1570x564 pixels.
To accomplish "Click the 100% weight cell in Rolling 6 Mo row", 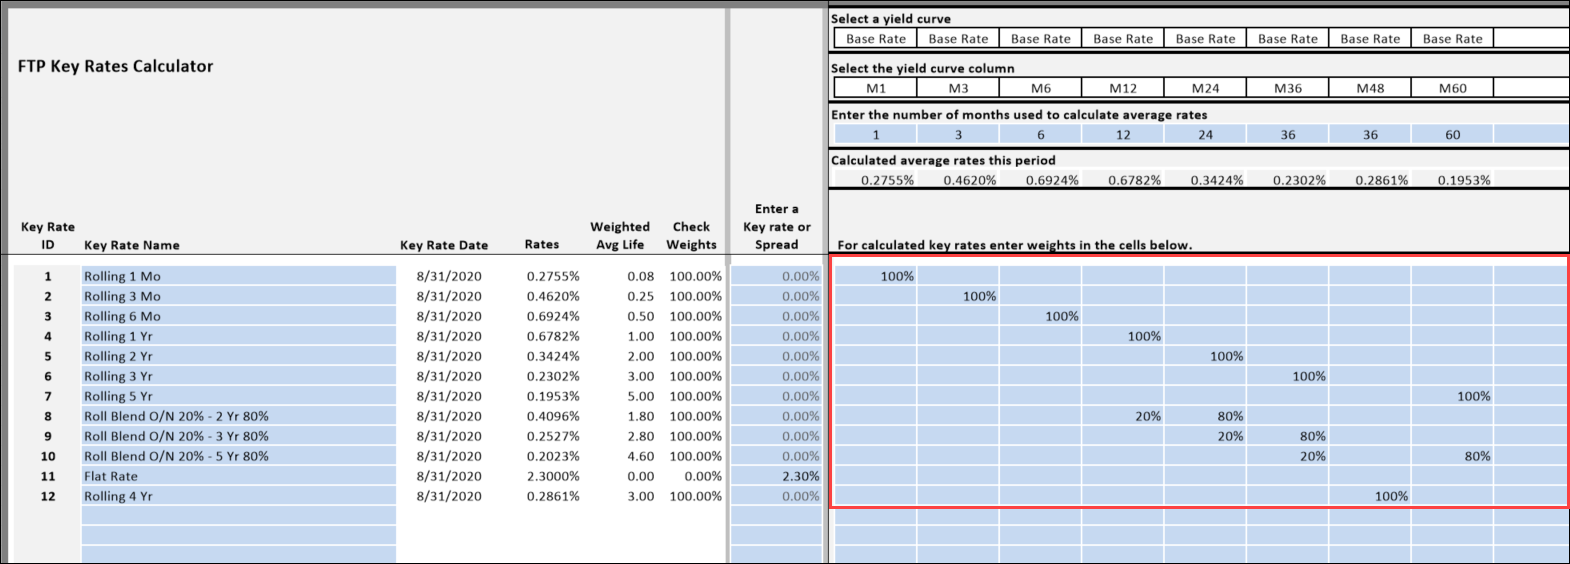I will pos(1040,316).
